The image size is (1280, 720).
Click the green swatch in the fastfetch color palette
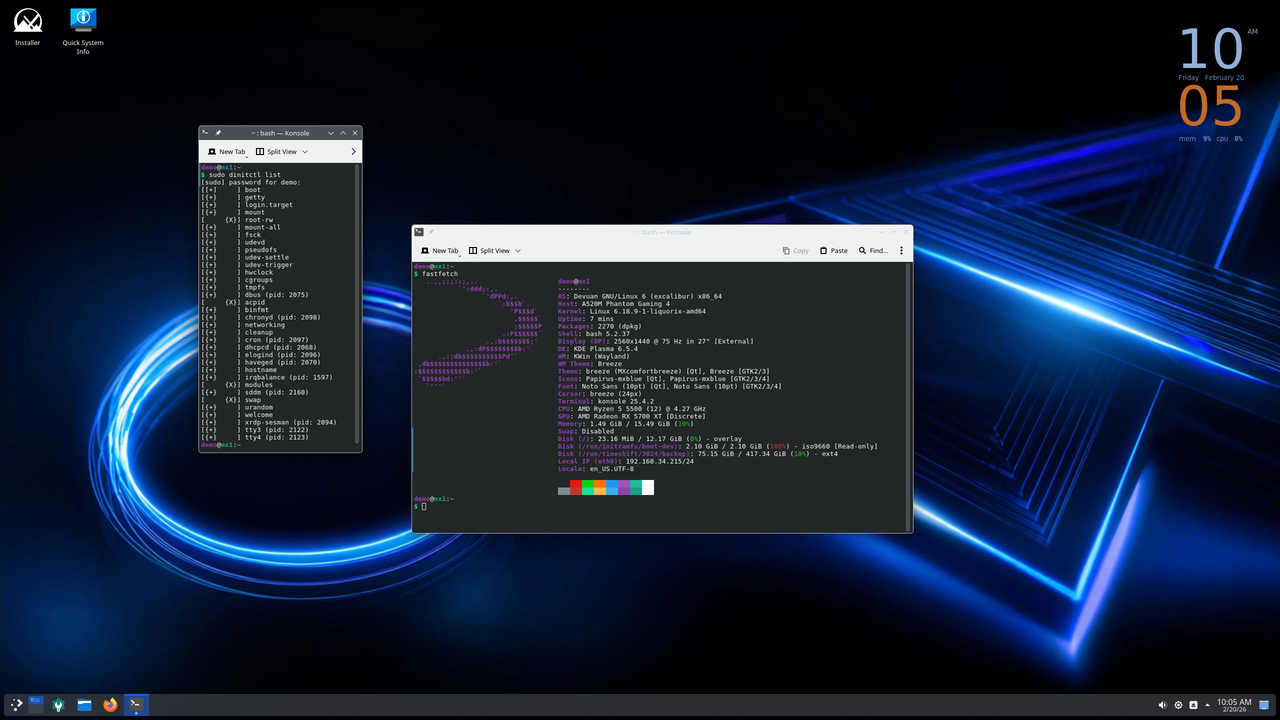click(x=588, y=484)
